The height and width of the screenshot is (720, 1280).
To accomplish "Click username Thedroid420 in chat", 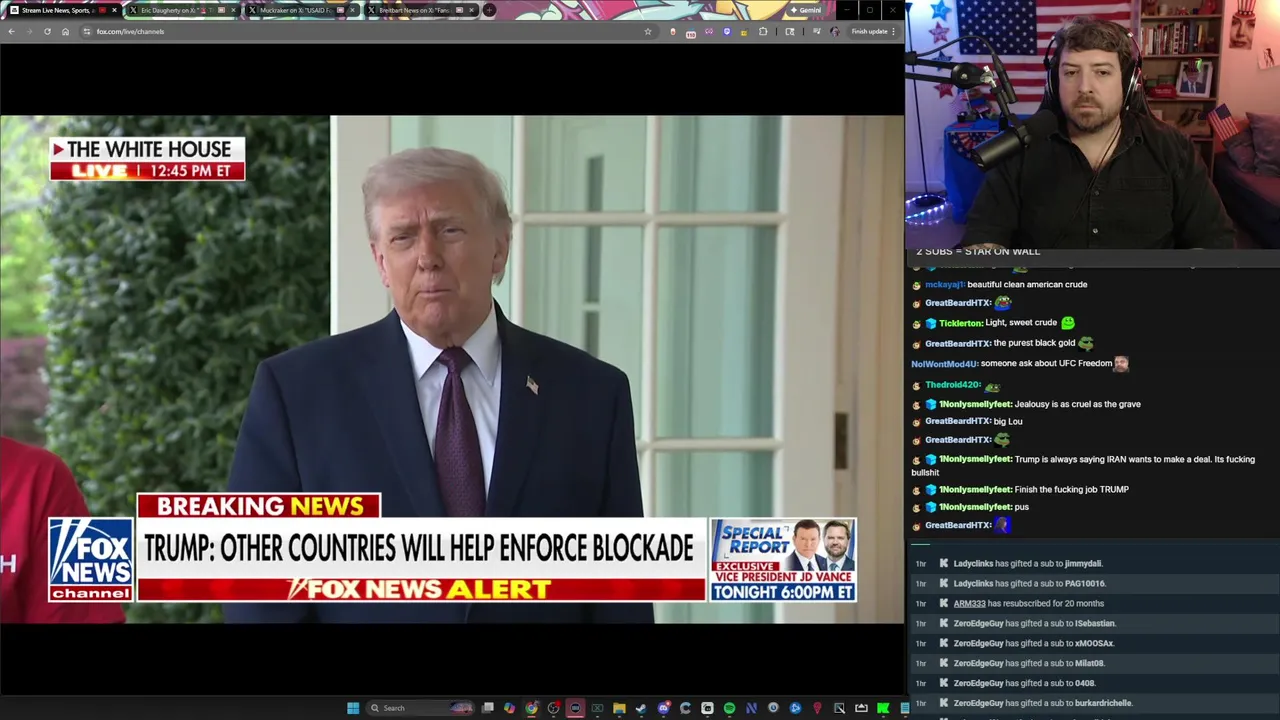I will coord(953,384).
